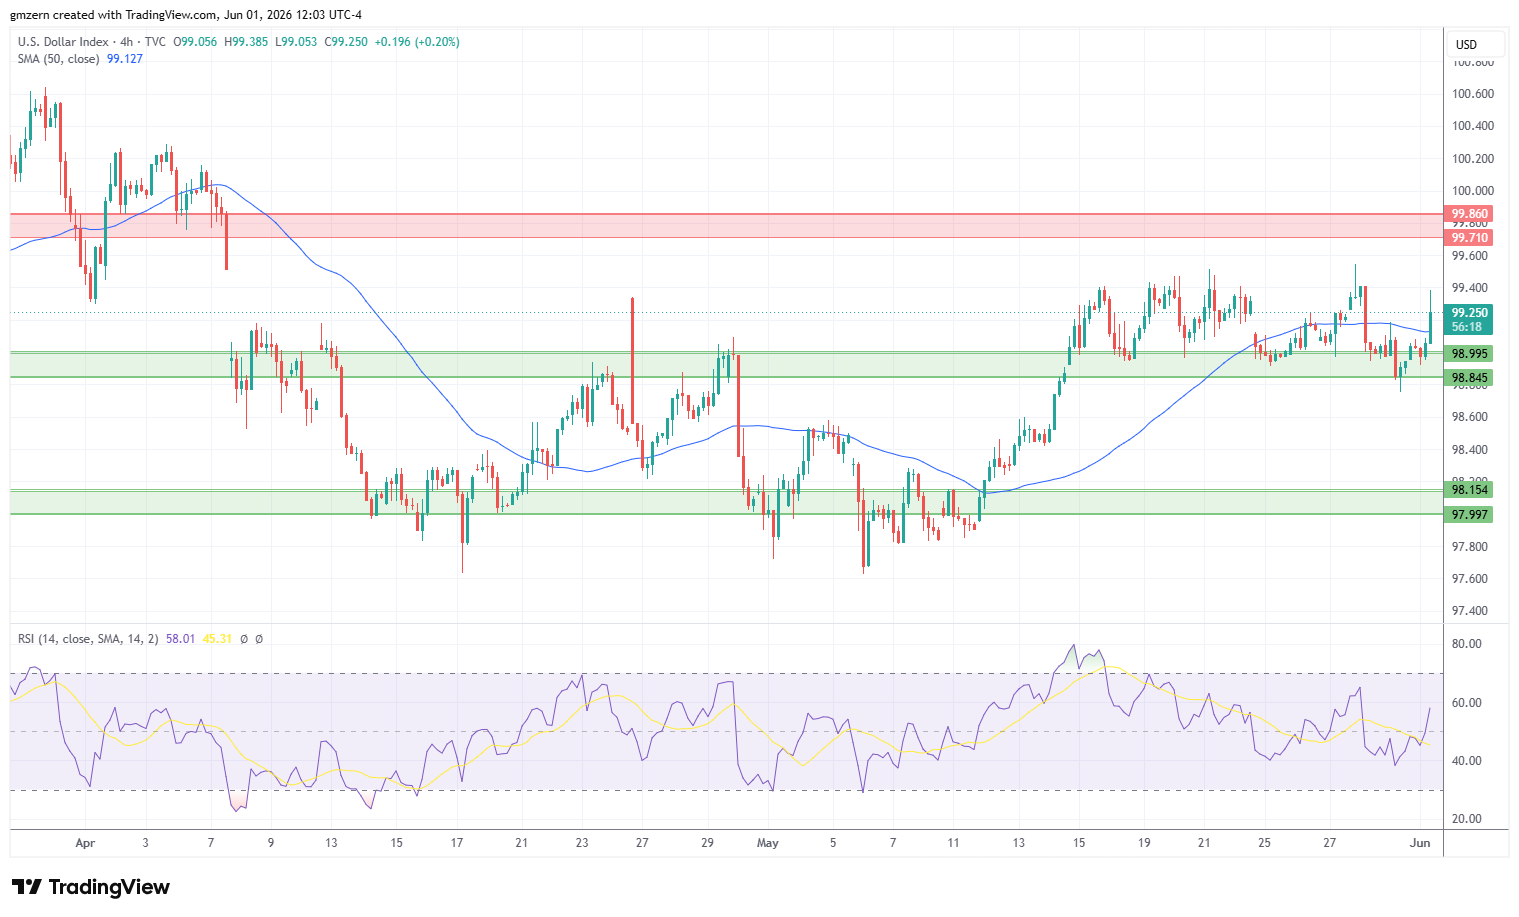Click the 100.000 price axis label

1473,191
